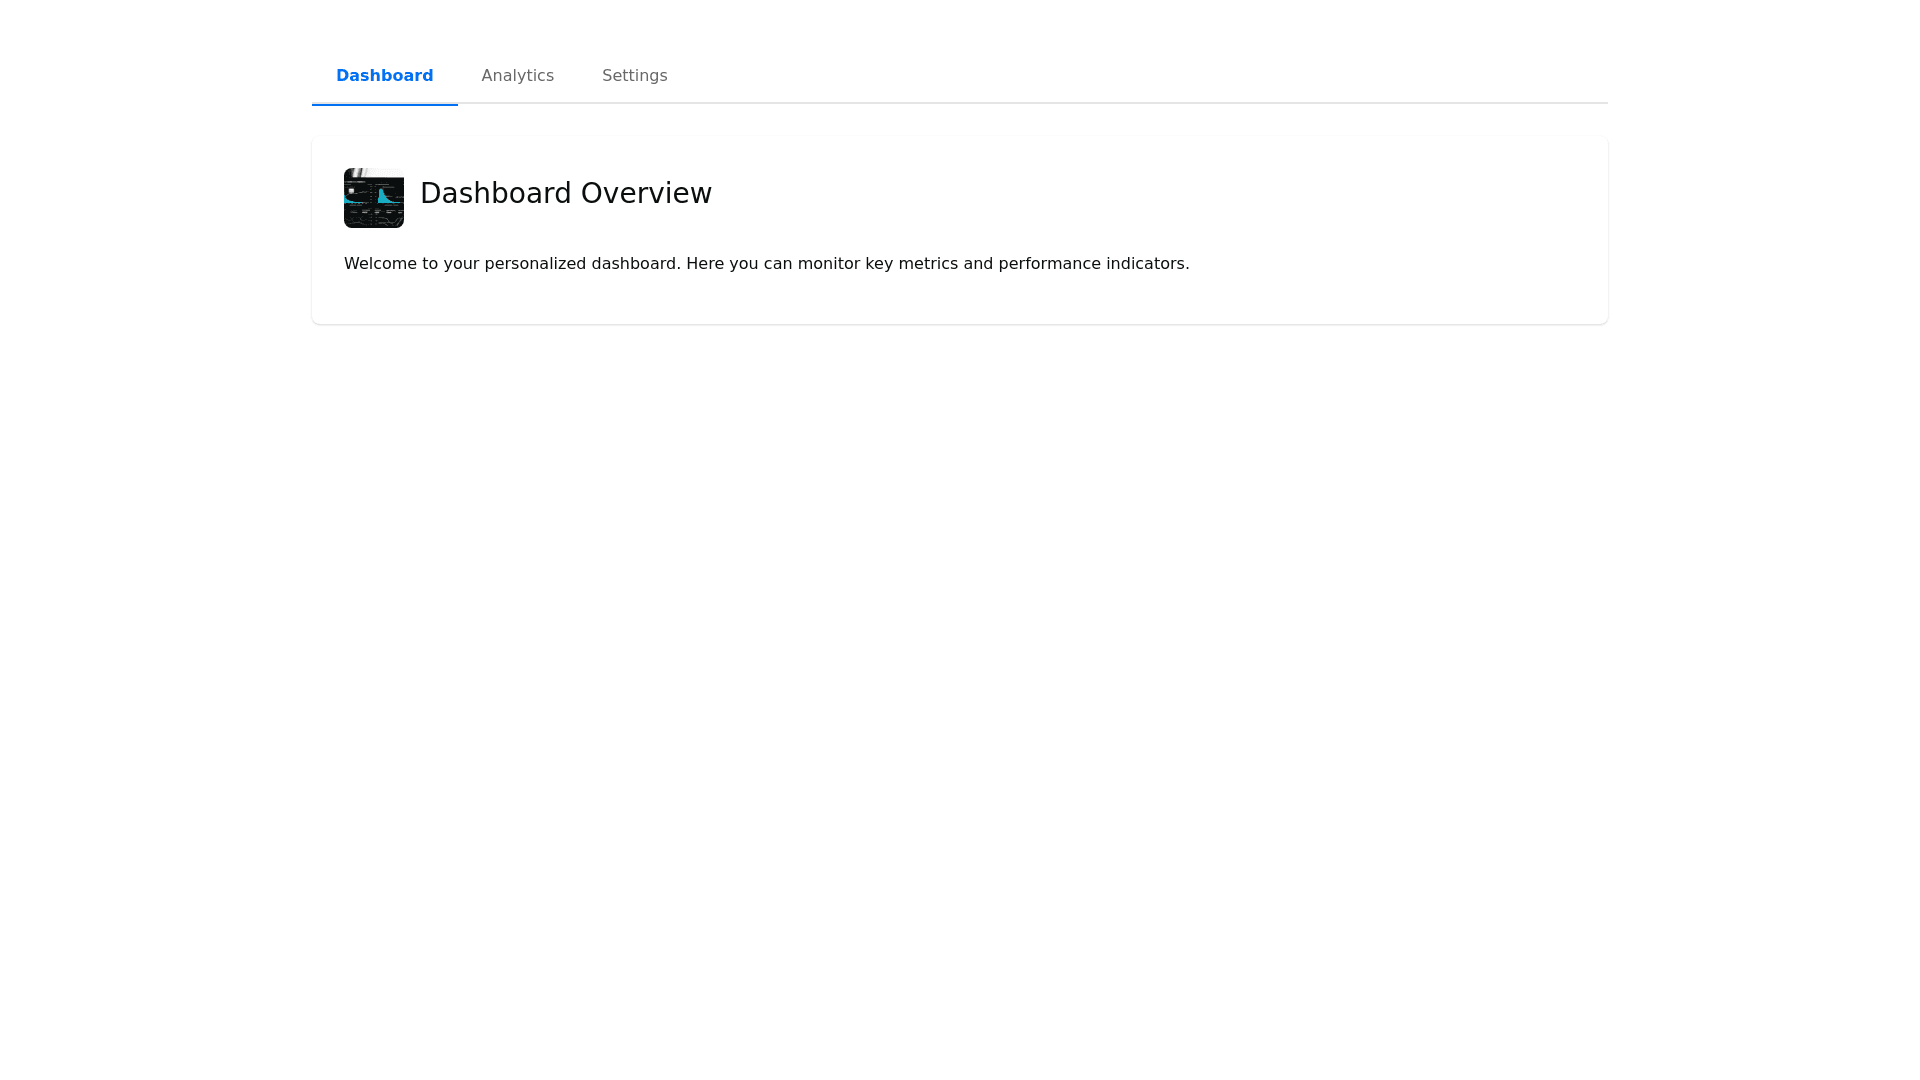The image size is (1920, 1080).
Task: Open the Settings tab
Action: [x=634, y=76]
